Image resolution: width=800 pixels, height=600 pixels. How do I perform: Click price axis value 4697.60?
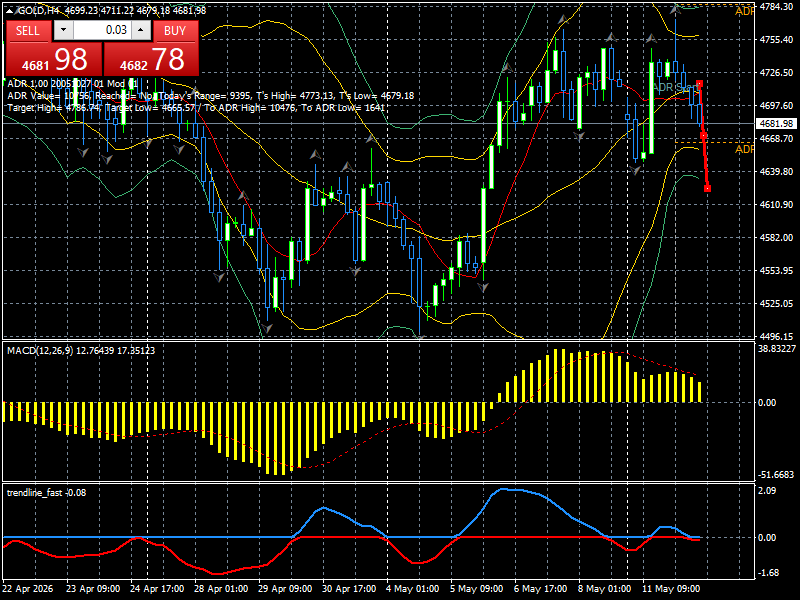[776, 106]
